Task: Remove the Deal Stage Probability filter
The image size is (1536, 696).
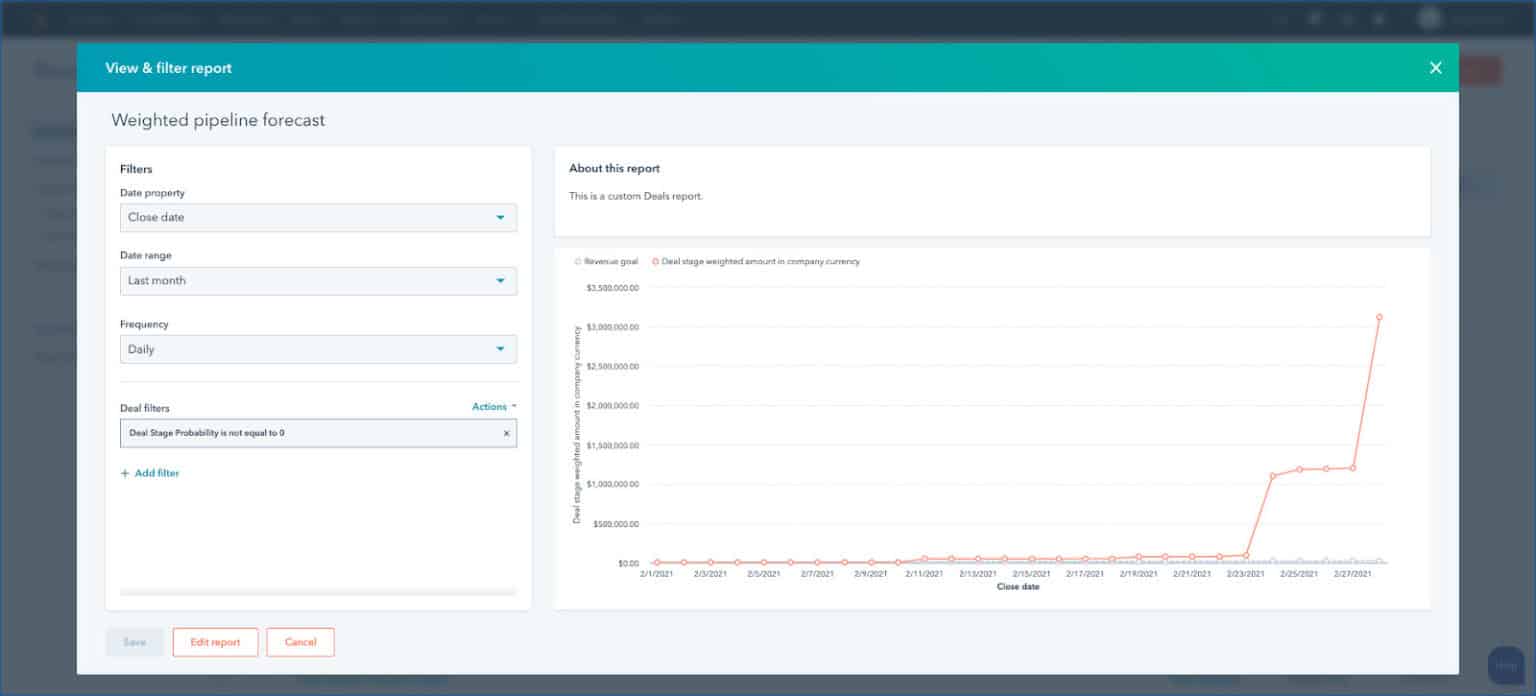Action: point(506,433)
